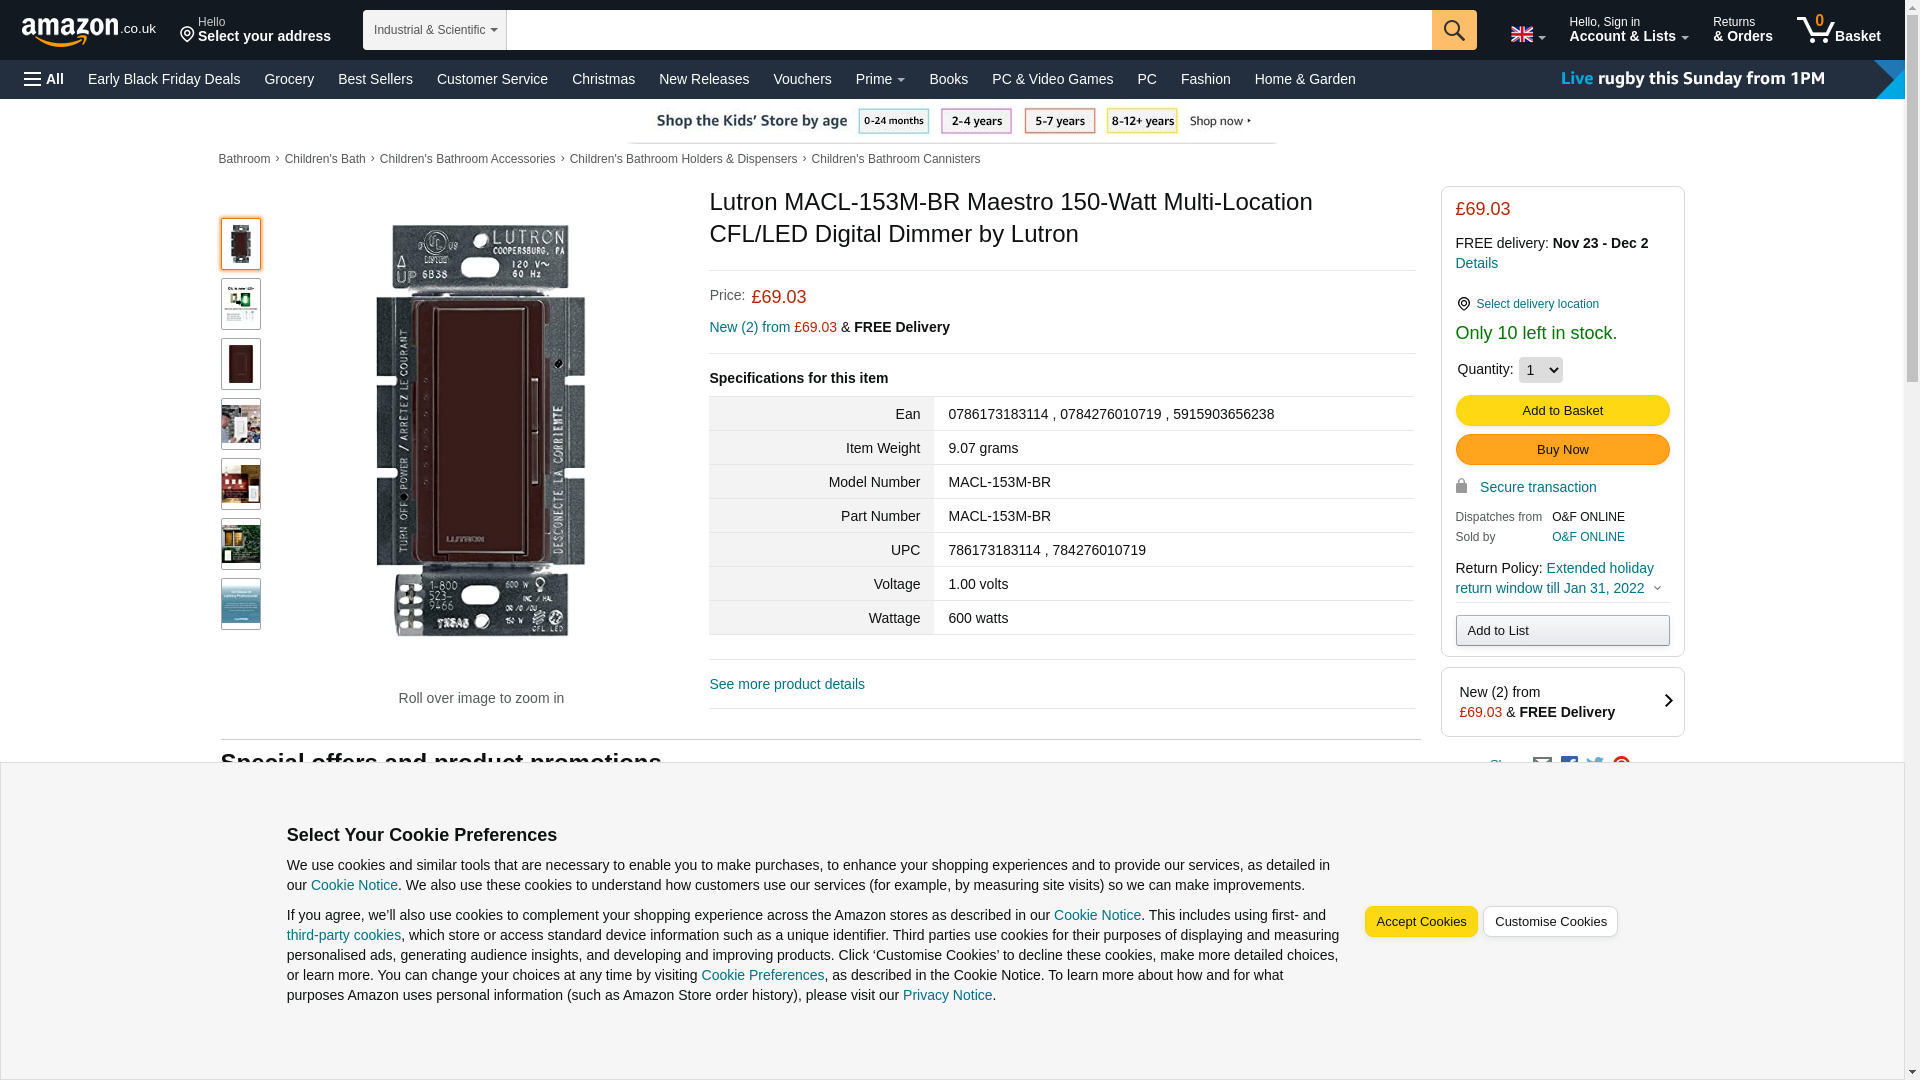The height and width of the screenshot is (1080, 1920).
Task: Go to Early Black Friday Deals
Action: pos(164,79)
